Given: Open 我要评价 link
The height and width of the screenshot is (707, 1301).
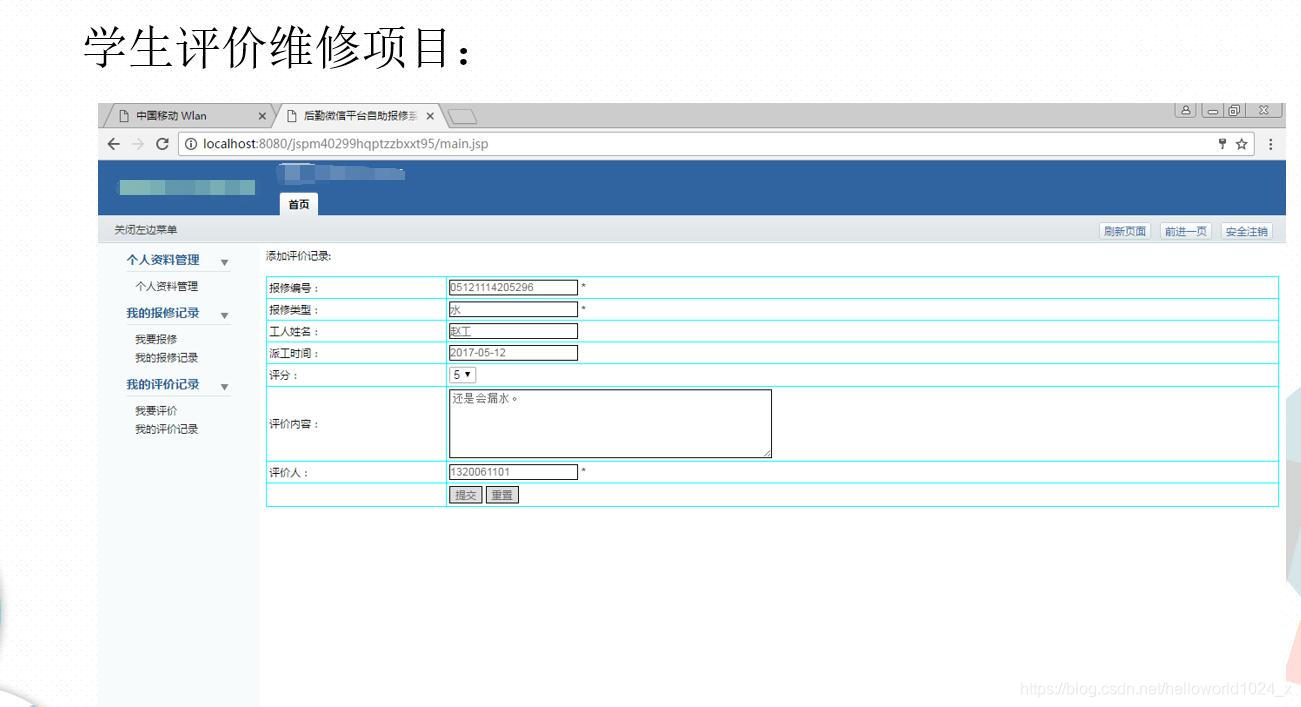Looking at the screenshot, I should tap(156, 411).
